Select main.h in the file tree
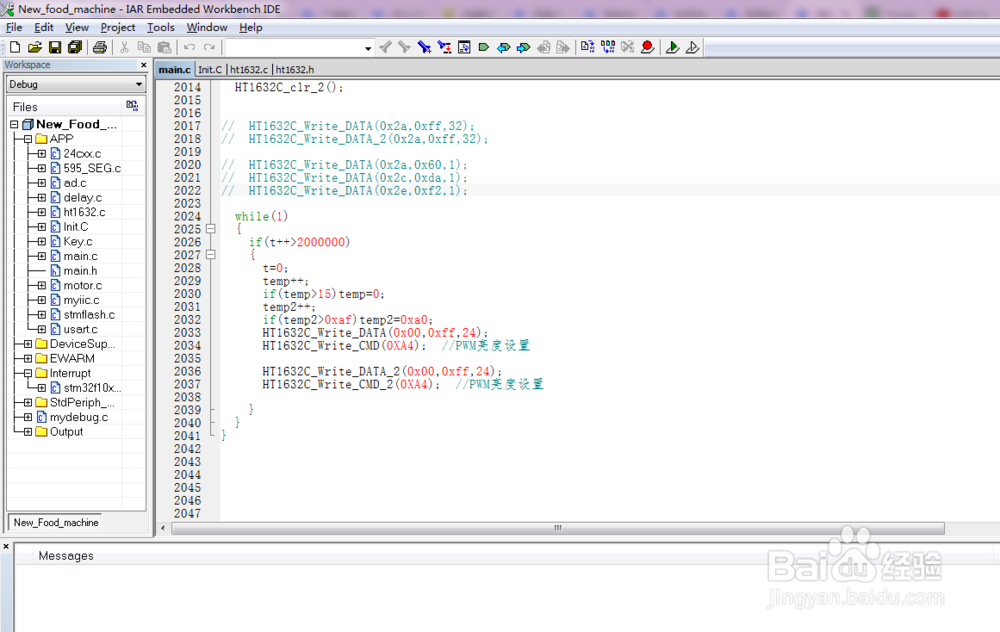Image resolution: width=1000 pixels, height=632 pixels. (x=80, y=270)
